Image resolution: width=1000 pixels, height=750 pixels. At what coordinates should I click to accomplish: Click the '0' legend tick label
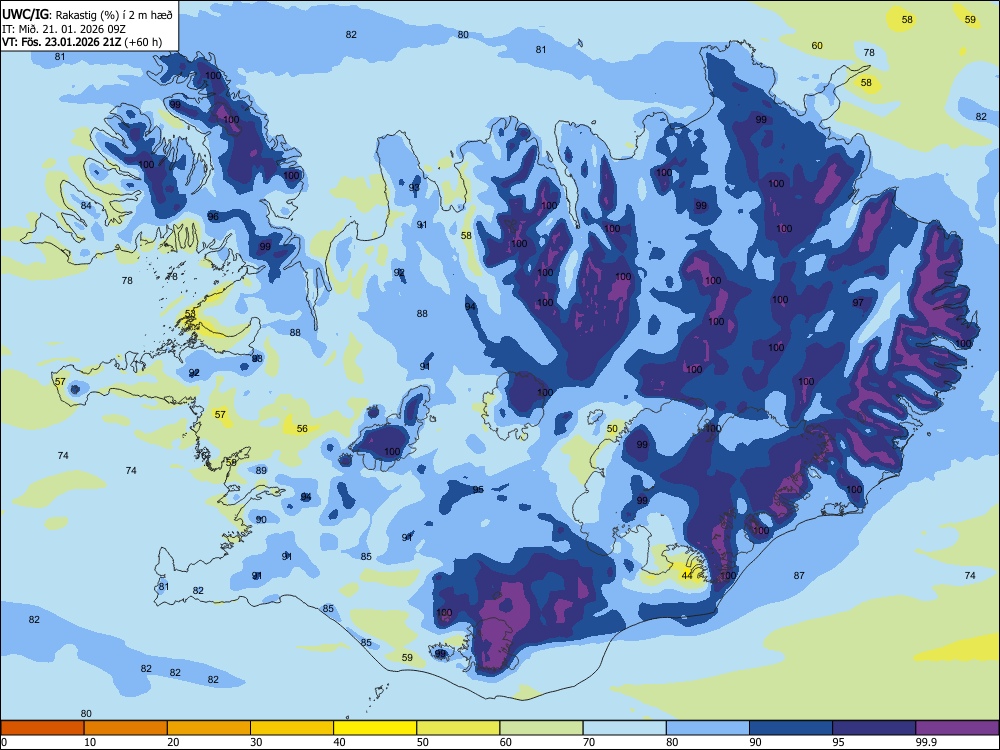point(4,742)
